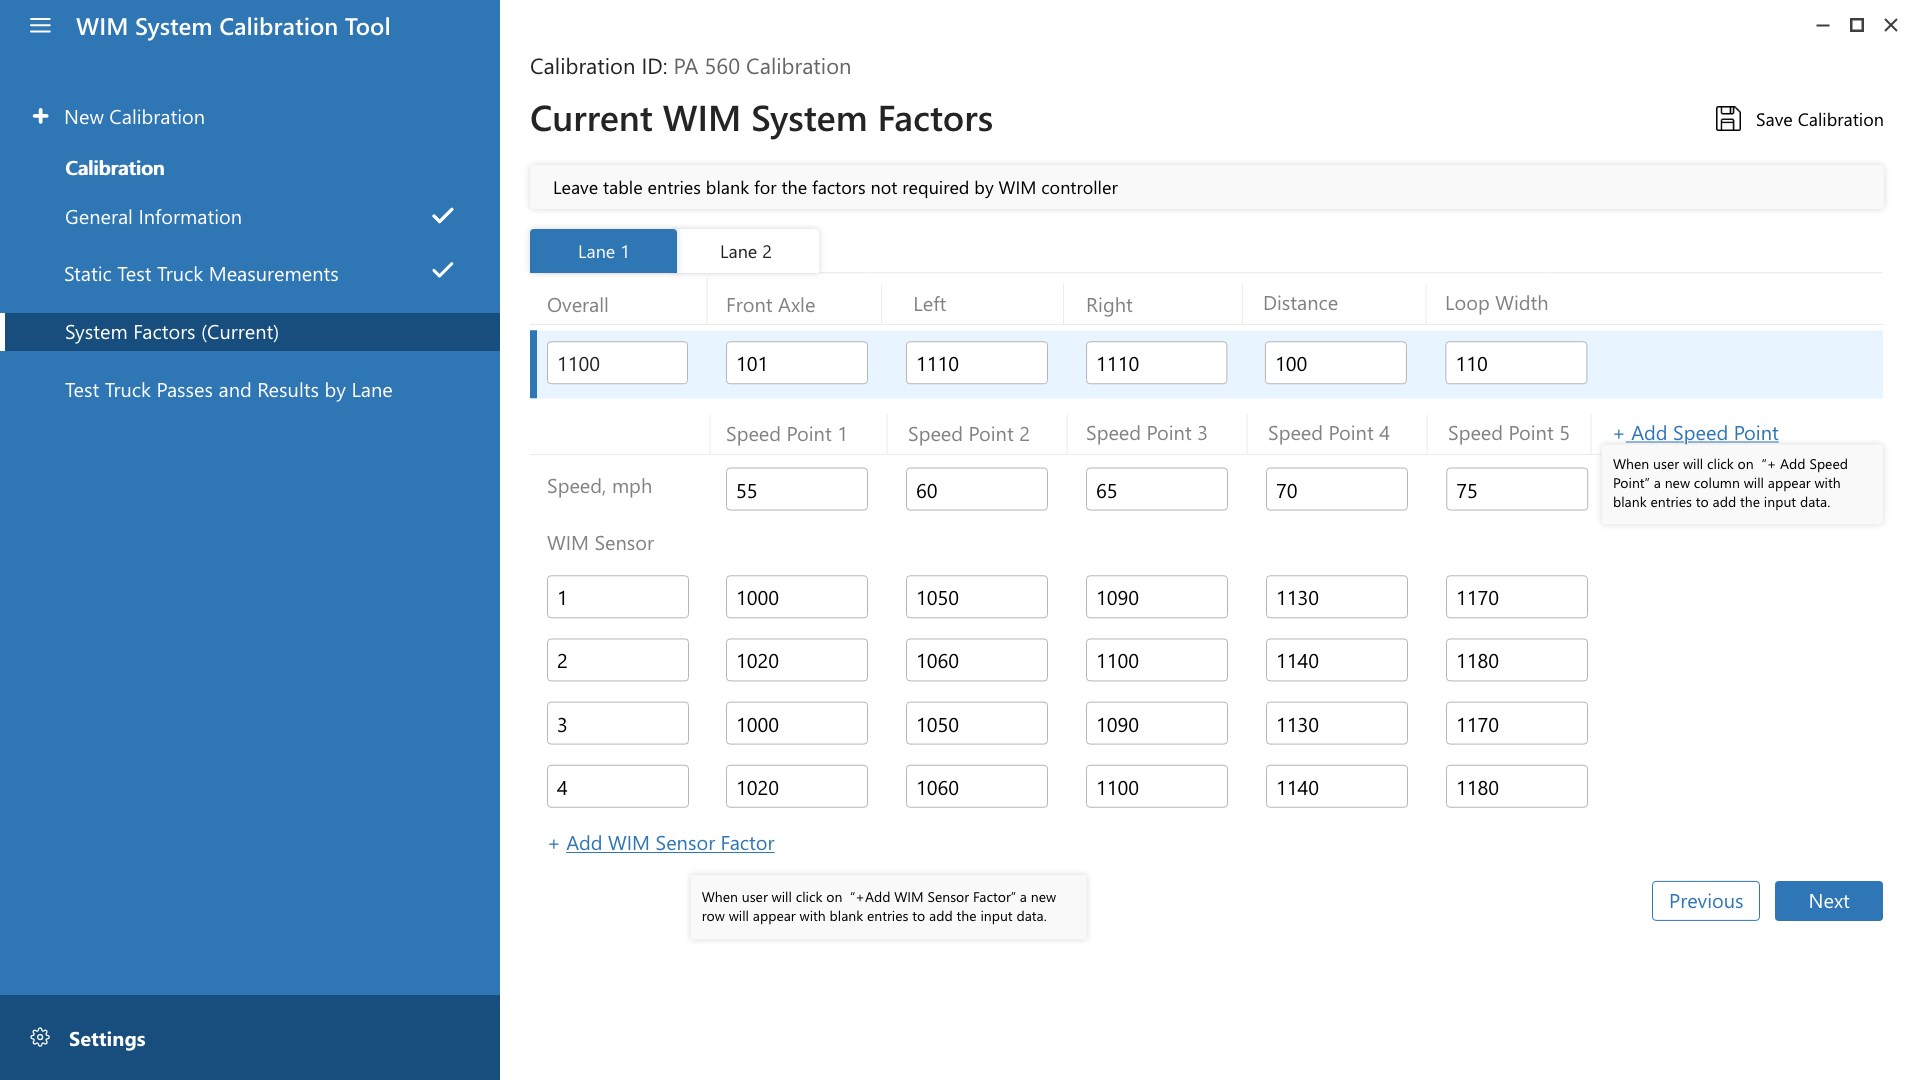Viewport: 1920px width, 1080px height.
Task: Open the hamburger navigation menu
Action: [40, 27]
